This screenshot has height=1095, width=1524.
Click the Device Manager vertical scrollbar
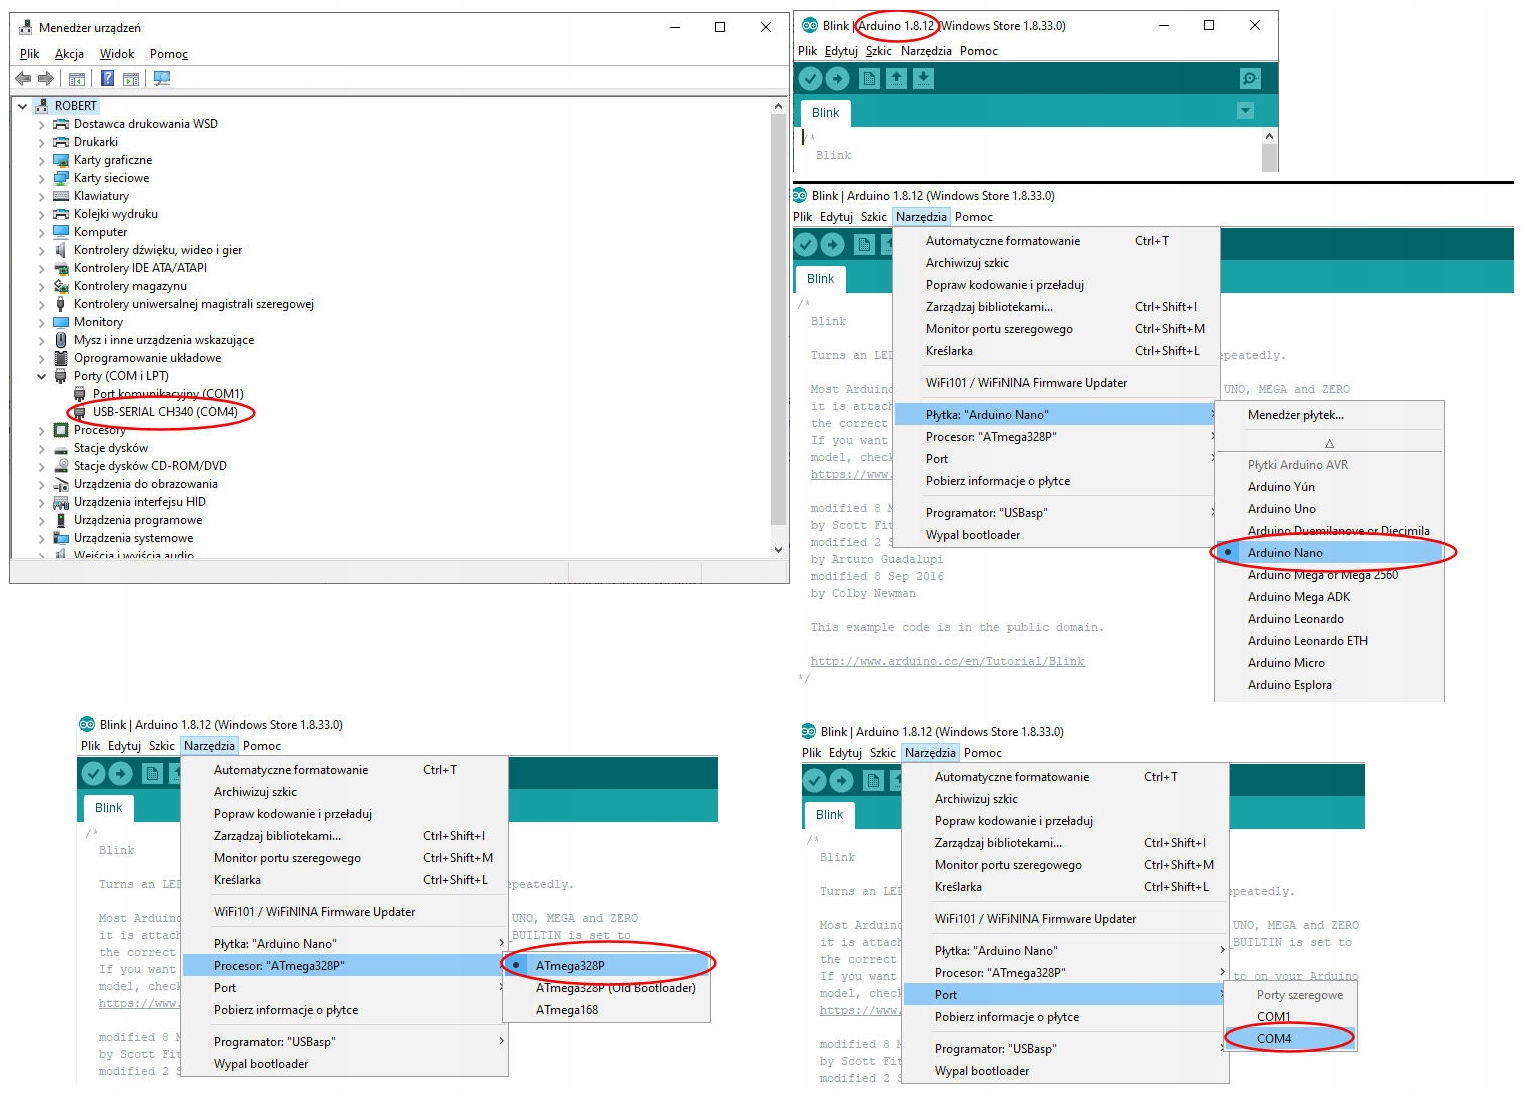778,320
